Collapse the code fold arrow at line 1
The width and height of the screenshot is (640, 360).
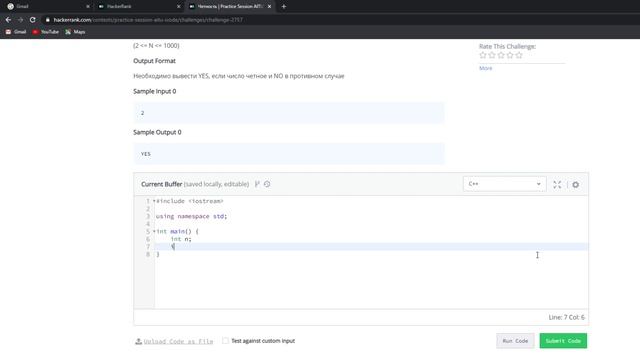click(x=154, y=201)
